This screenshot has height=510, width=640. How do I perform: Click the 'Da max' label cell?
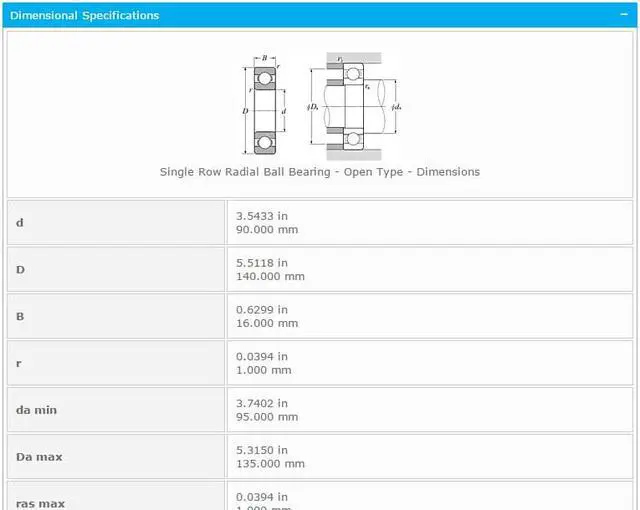(x=116, y=457)
